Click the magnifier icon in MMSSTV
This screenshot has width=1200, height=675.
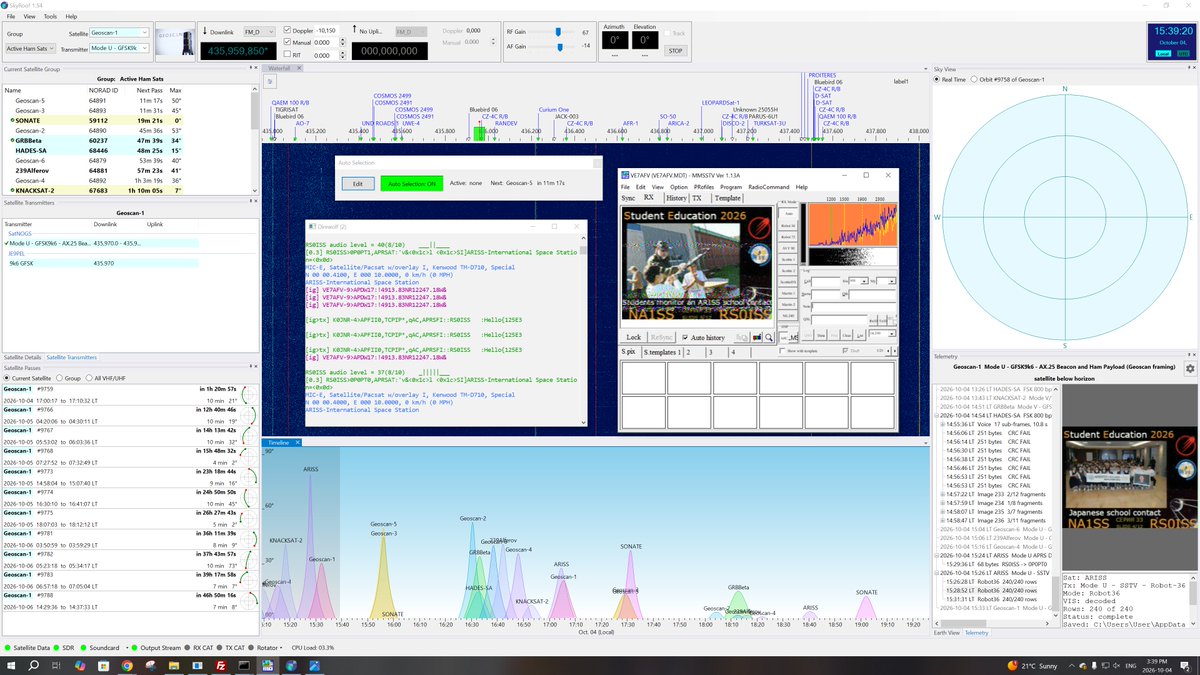pyautogui.click(x=769, y=338)
